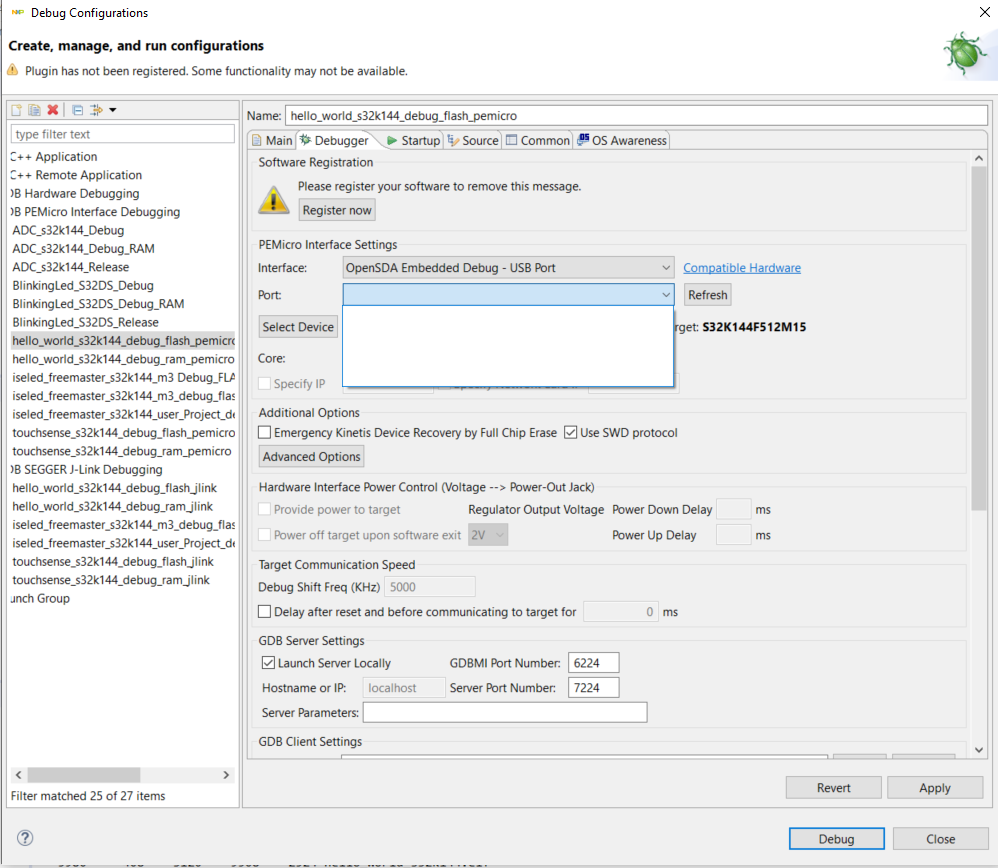This screenshot has height=868, width=998.
Task: Select GDB Hardware Debugging tree item
Action: (x=76, y=193)
